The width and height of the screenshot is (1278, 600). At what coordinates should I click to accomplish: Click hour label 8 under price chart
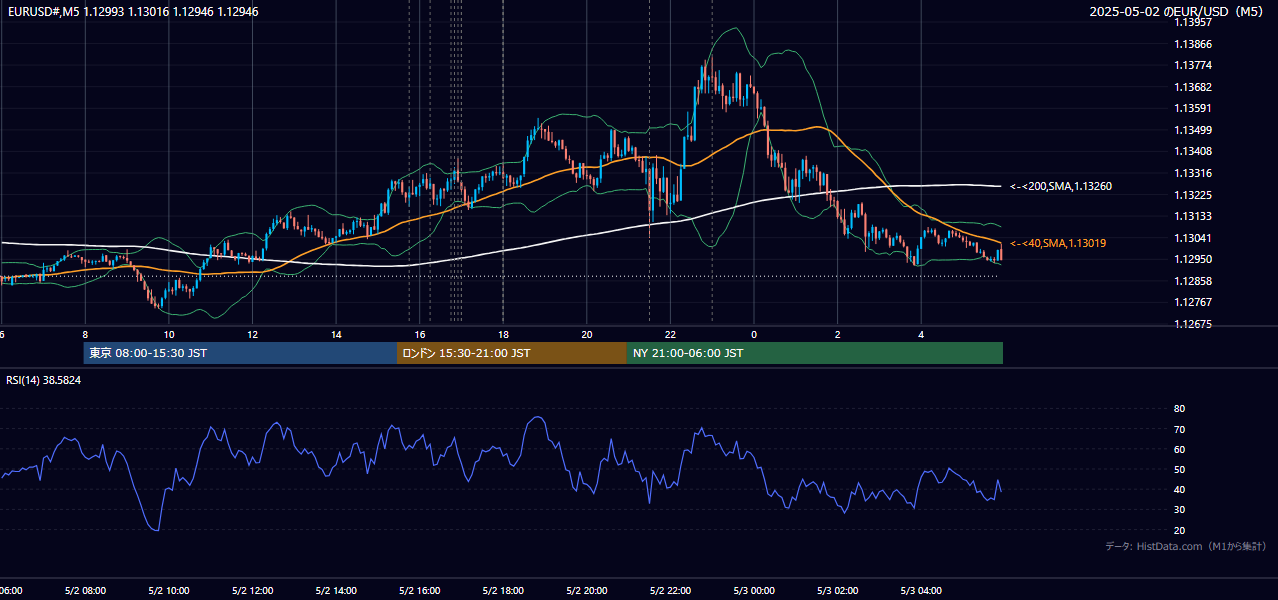[85, 335]
